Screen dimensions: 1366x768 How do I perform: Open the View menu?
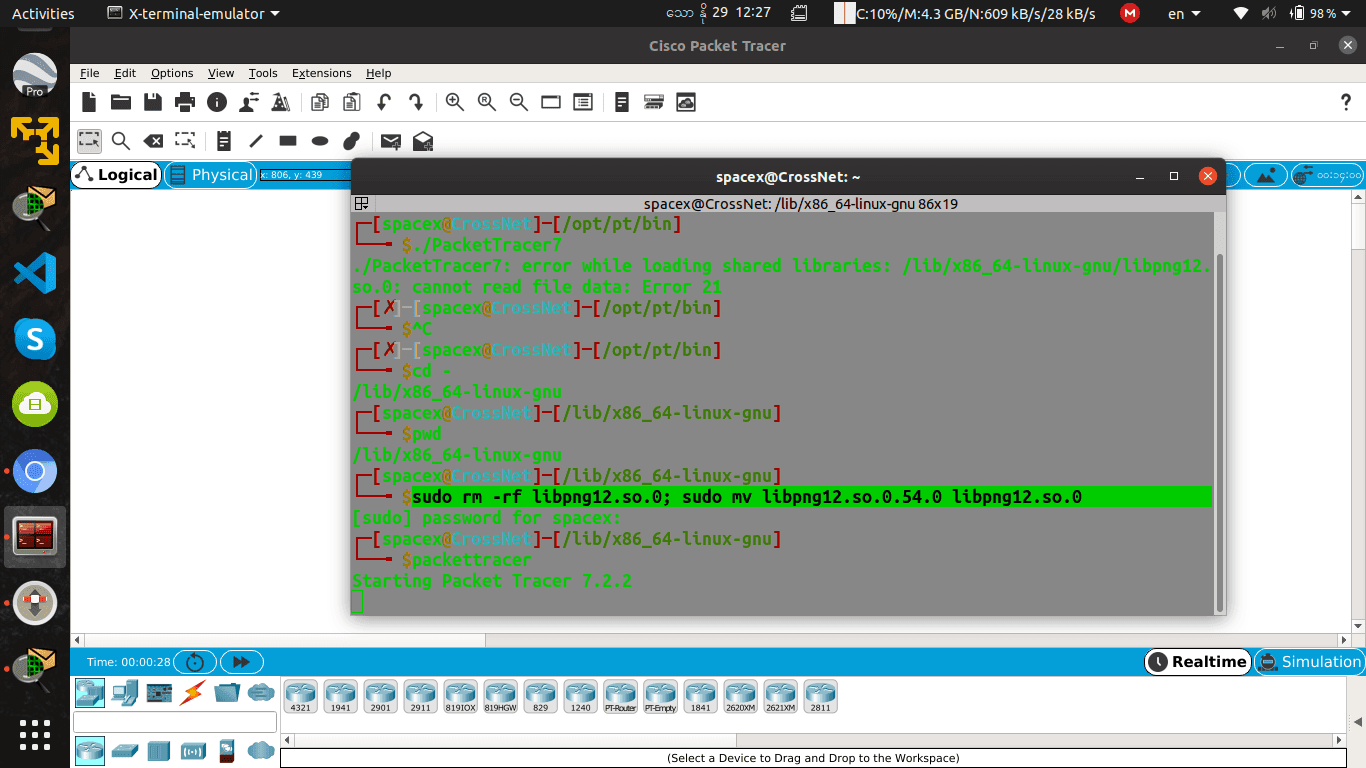pyautogui.click(x=221, y=73)
